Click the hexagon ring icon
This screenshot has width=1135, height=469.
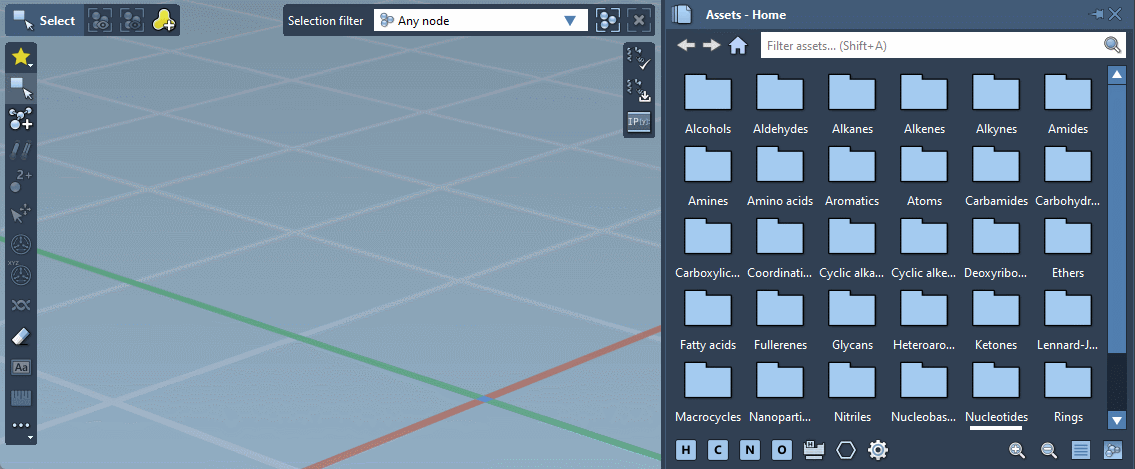[x=846, y=450]
